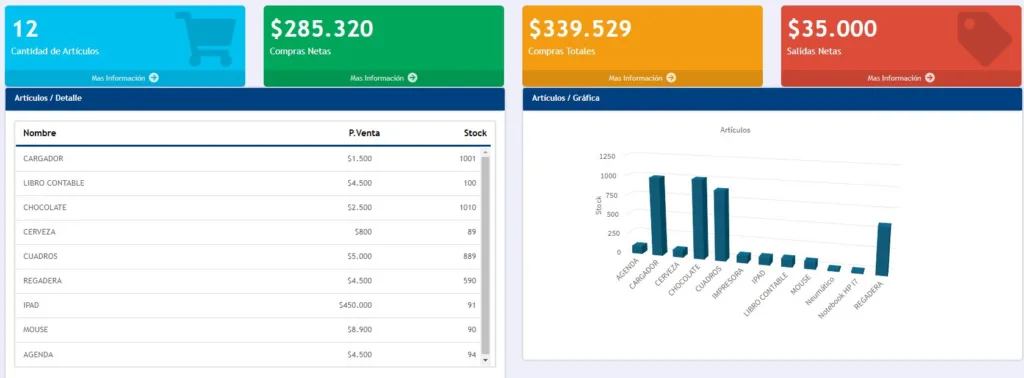
Task: Click the vertical scrollbar thumb in table
Action: (x=485, y=255)
